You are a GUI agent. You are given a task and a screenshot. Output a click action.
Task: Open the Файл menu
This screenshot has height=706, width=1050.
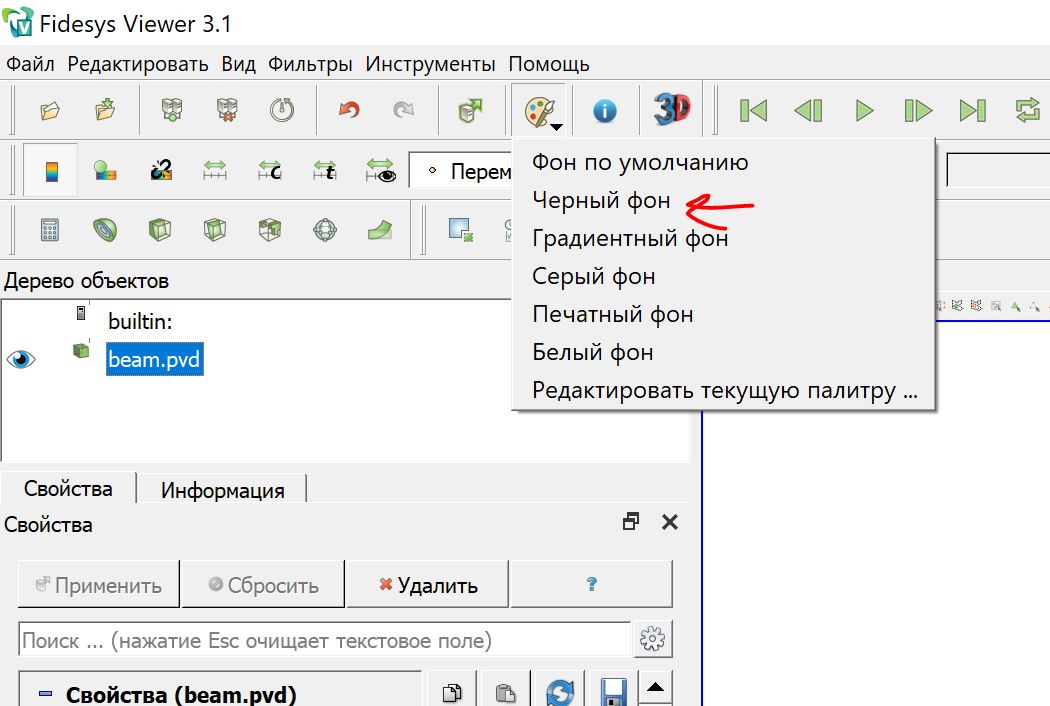coord(30,64)
